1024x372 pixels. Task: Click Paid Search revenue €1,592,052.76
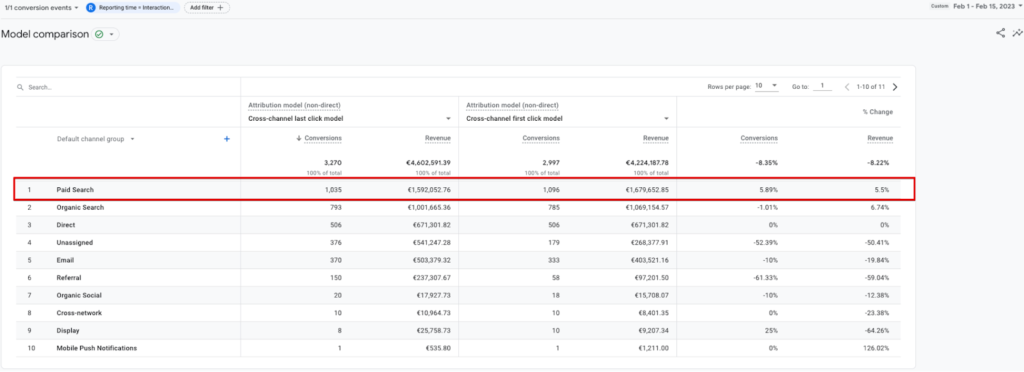coord(428,190)
